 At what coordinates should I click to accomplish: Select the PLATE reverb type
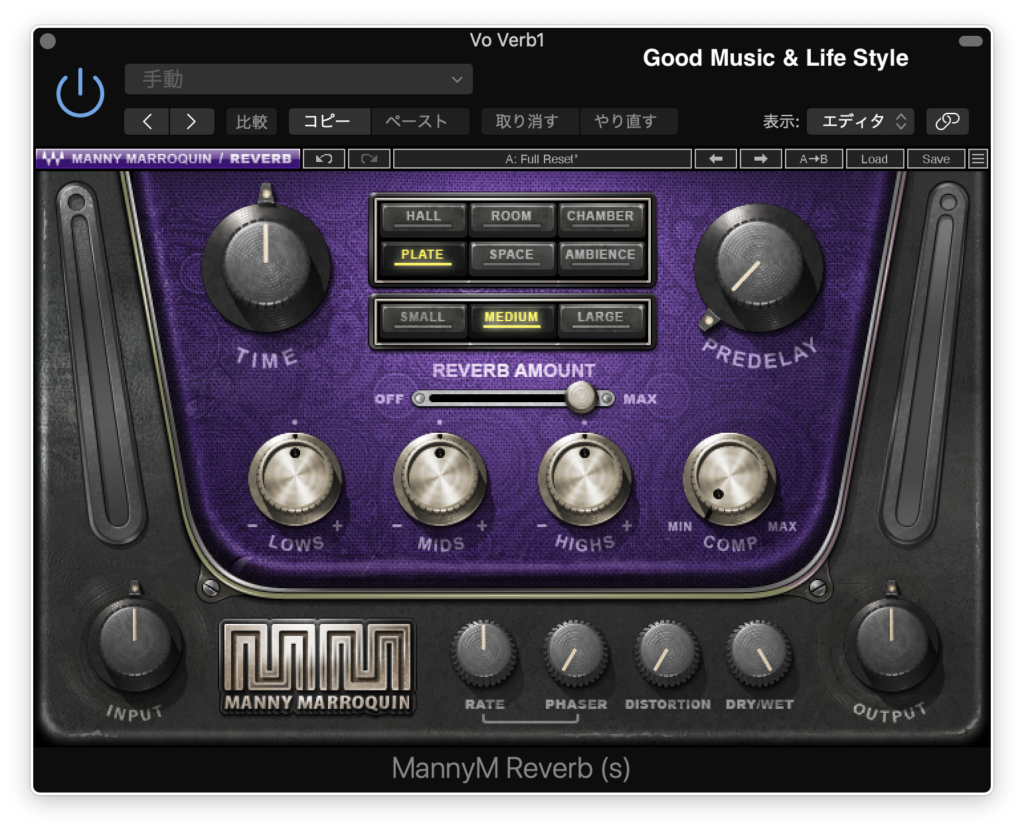[x=423, y=255]
